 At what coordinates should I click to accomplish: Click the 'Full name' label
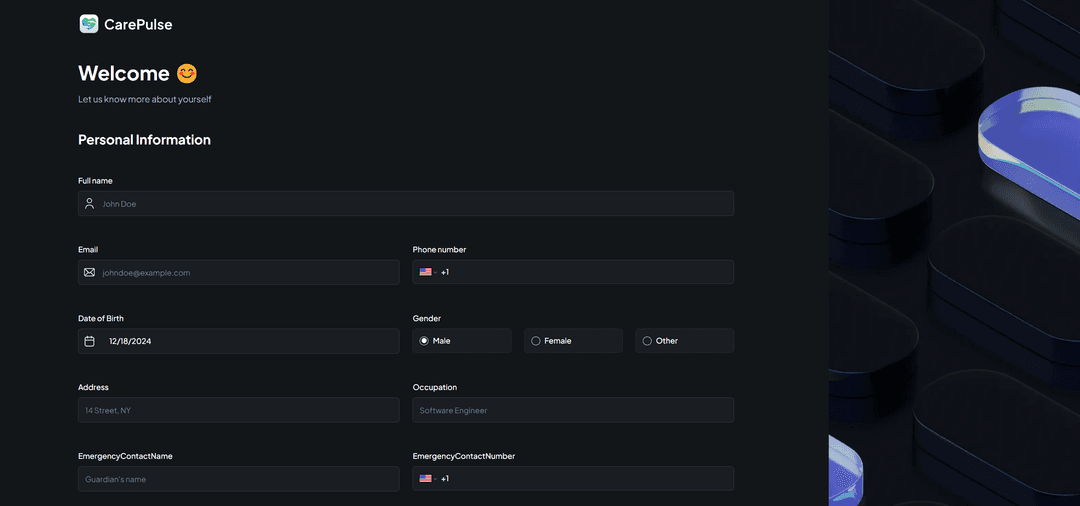95,180
